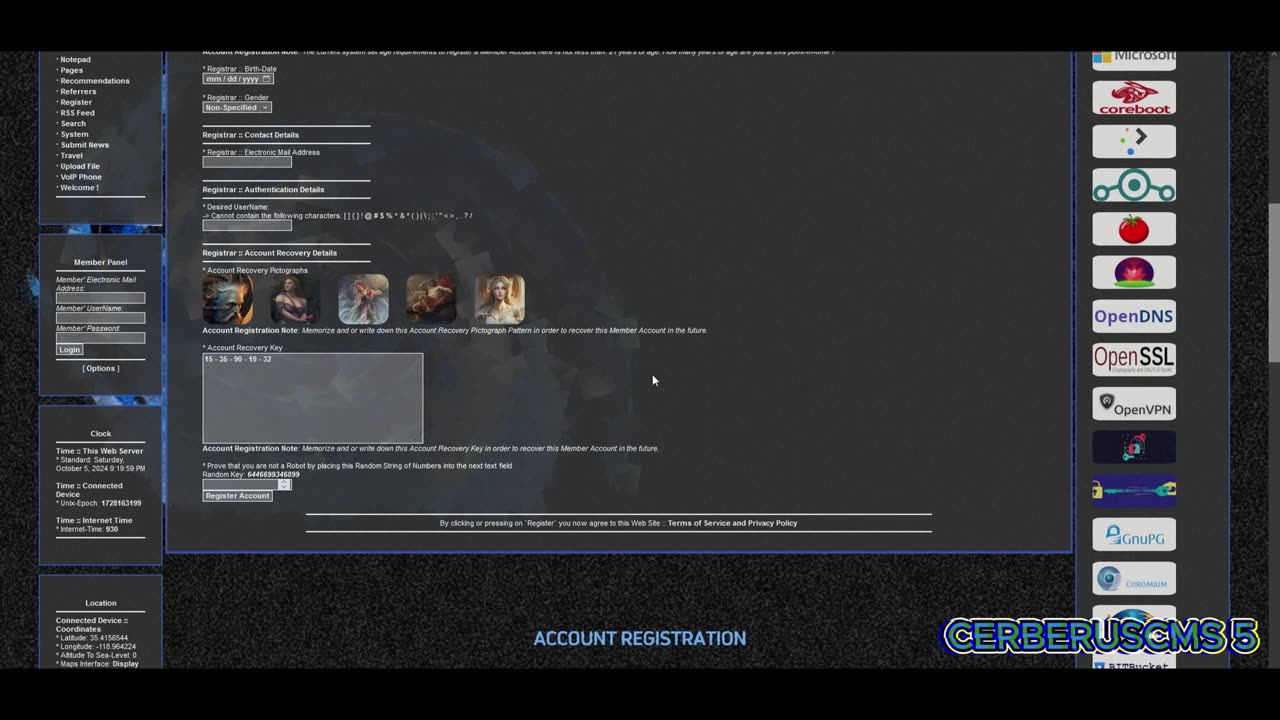
Task: Select the first recovery pictograph, the old warrior
Action: [x=228, y=299]
